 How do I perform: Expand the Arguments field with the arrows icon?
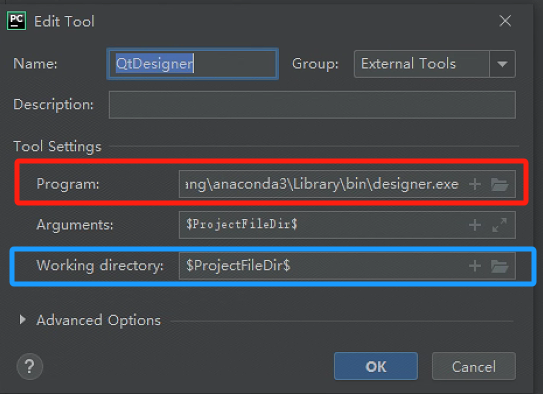pyautogui.click(x=499, y=225)
